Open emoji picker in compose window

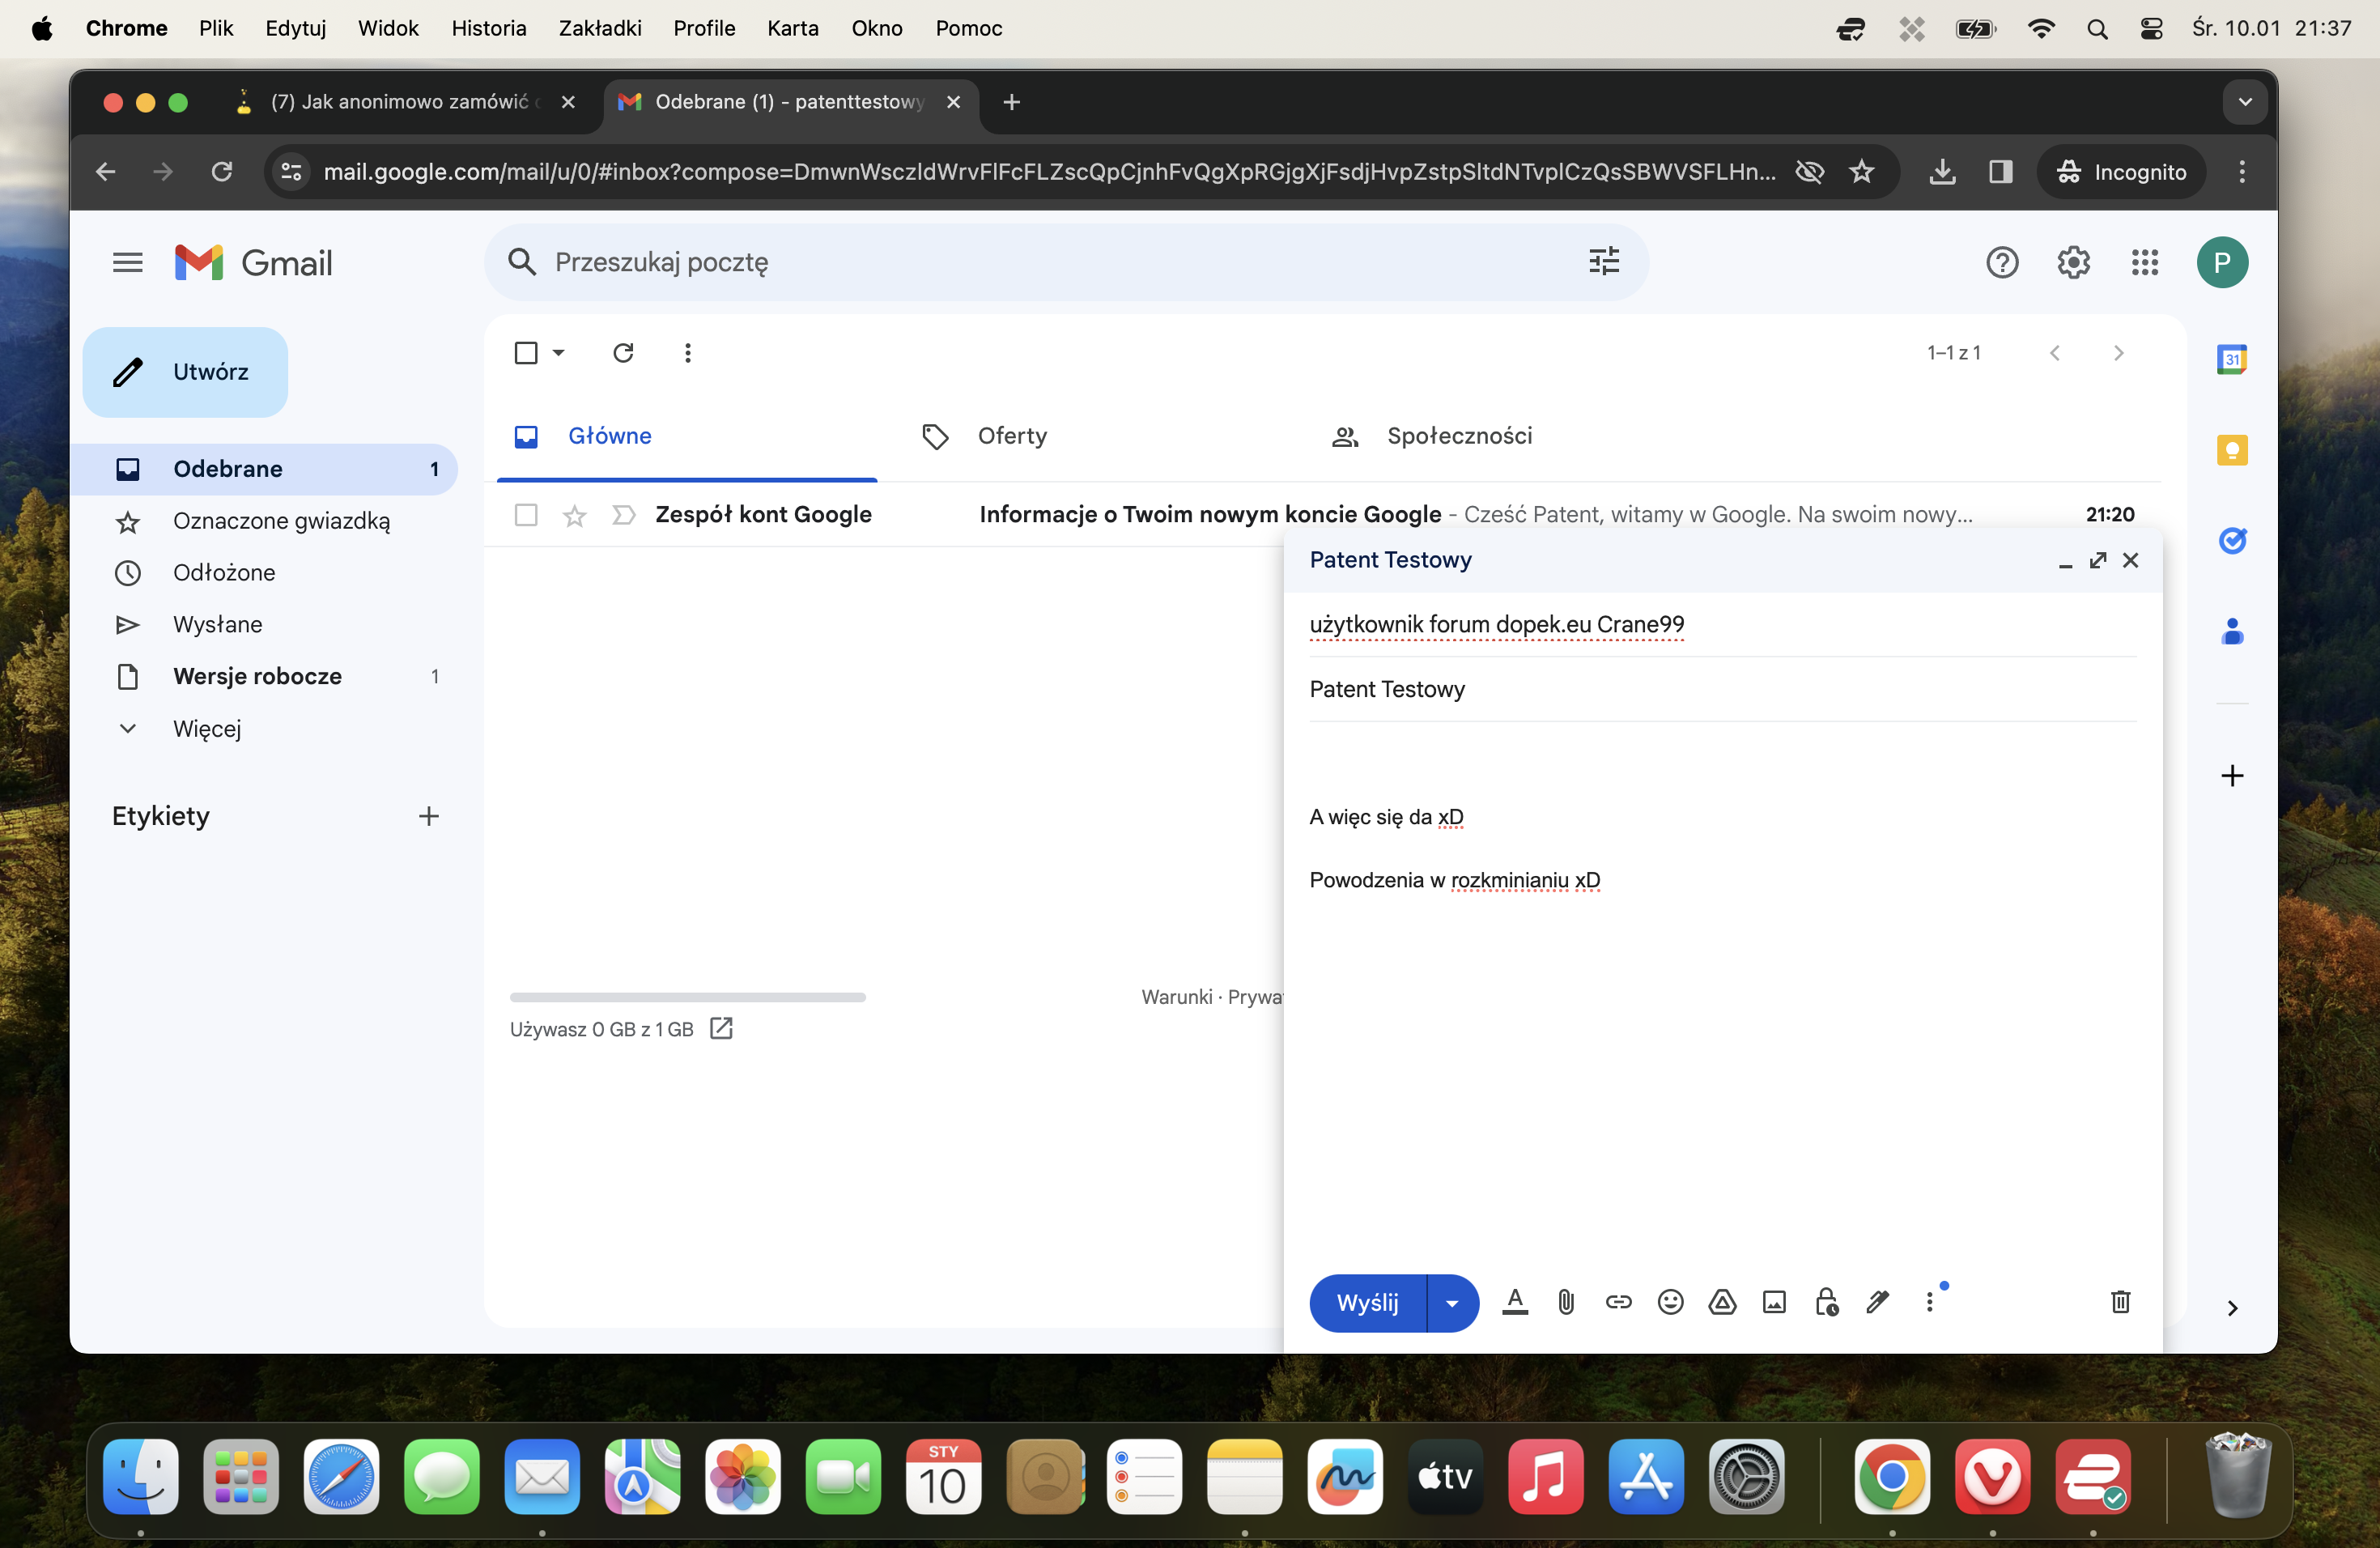(x=1670, y=1302)
